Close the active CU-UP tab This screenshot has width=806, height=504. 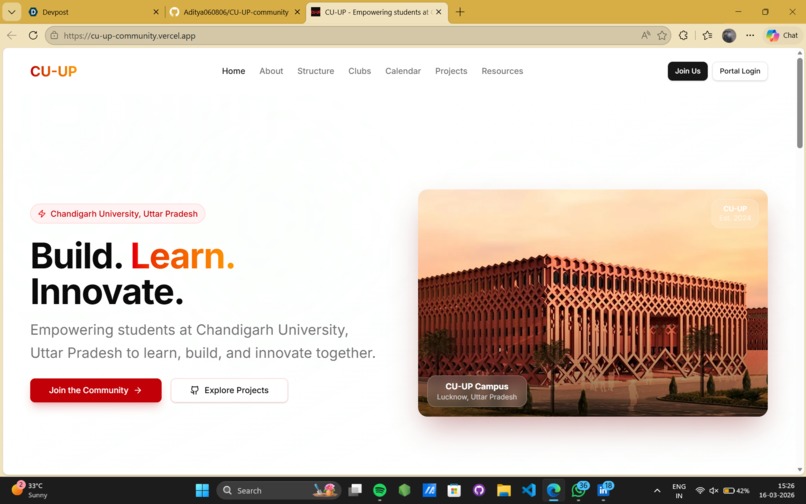[x=438, y=12]
